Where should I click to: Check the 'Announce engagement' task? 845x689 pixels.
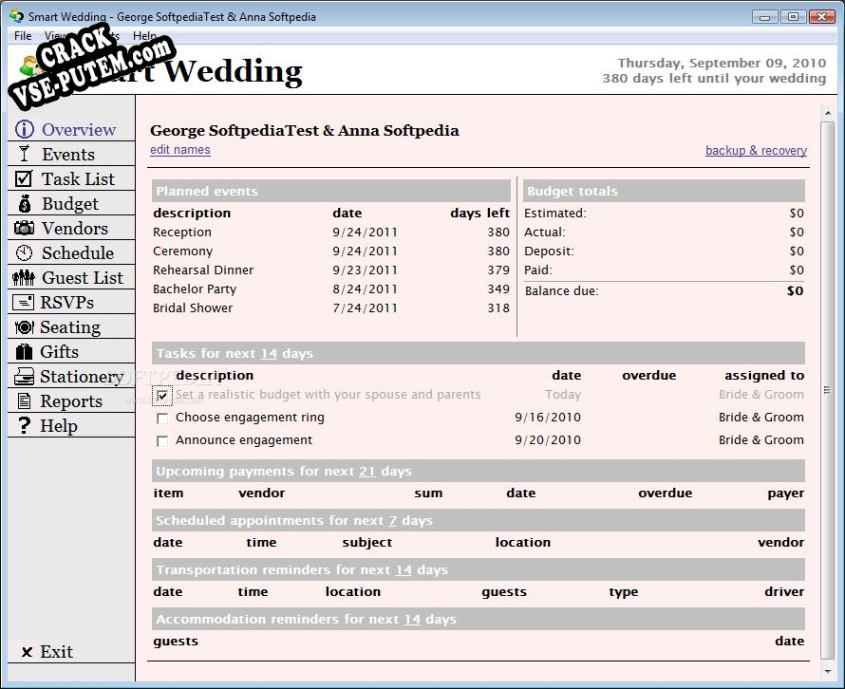(162, 441)
